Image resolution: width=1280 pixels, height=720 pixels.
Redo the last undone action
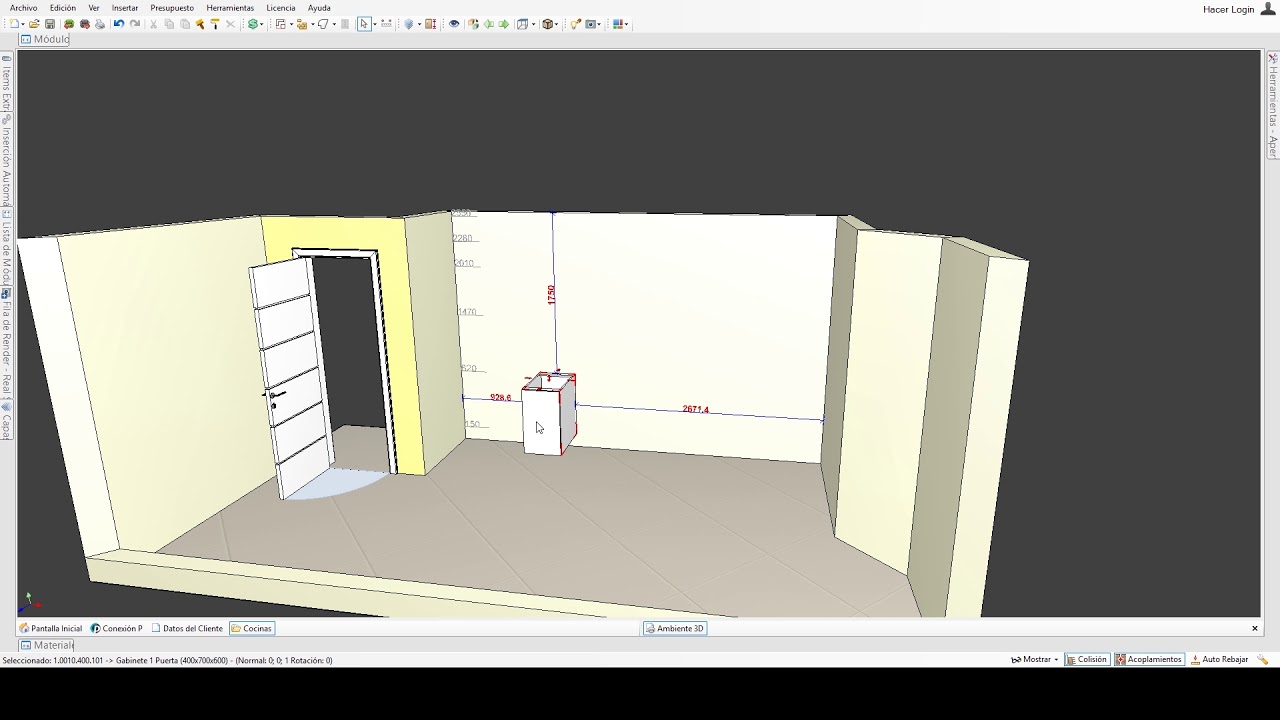point(135,24)
